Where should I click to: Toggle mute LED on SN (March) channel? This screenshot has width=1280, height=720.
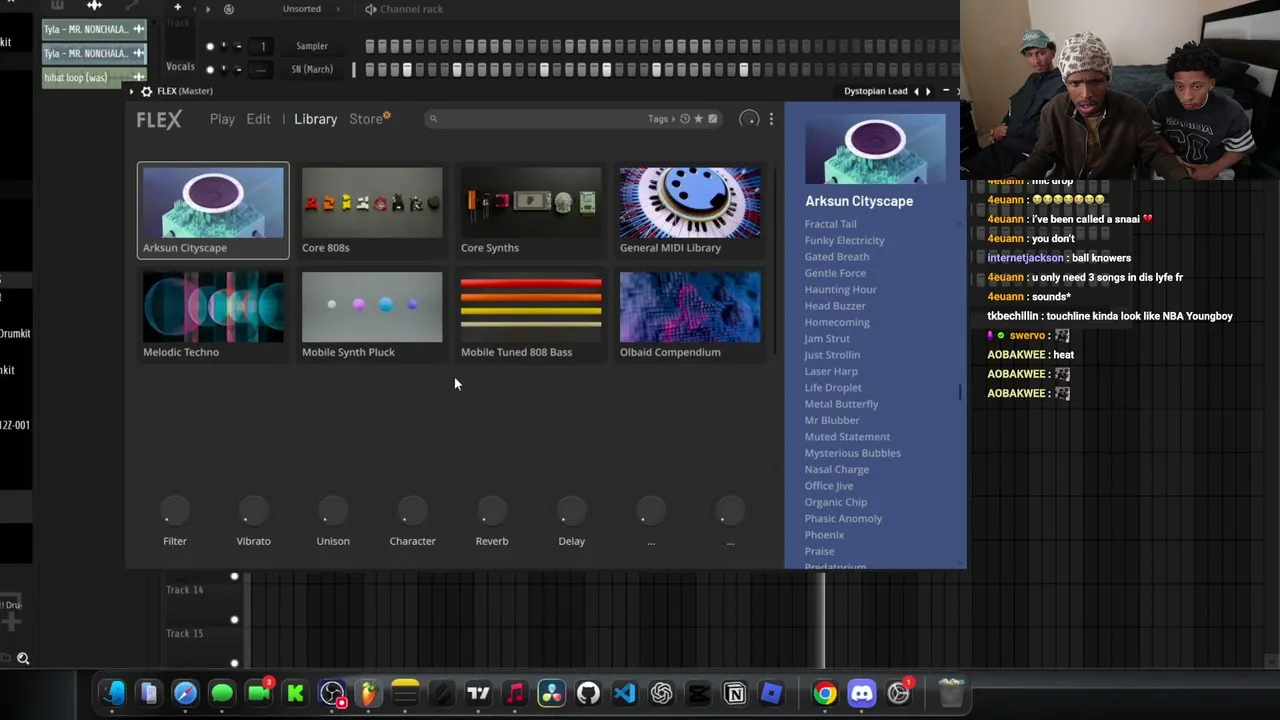click(210, 69)
